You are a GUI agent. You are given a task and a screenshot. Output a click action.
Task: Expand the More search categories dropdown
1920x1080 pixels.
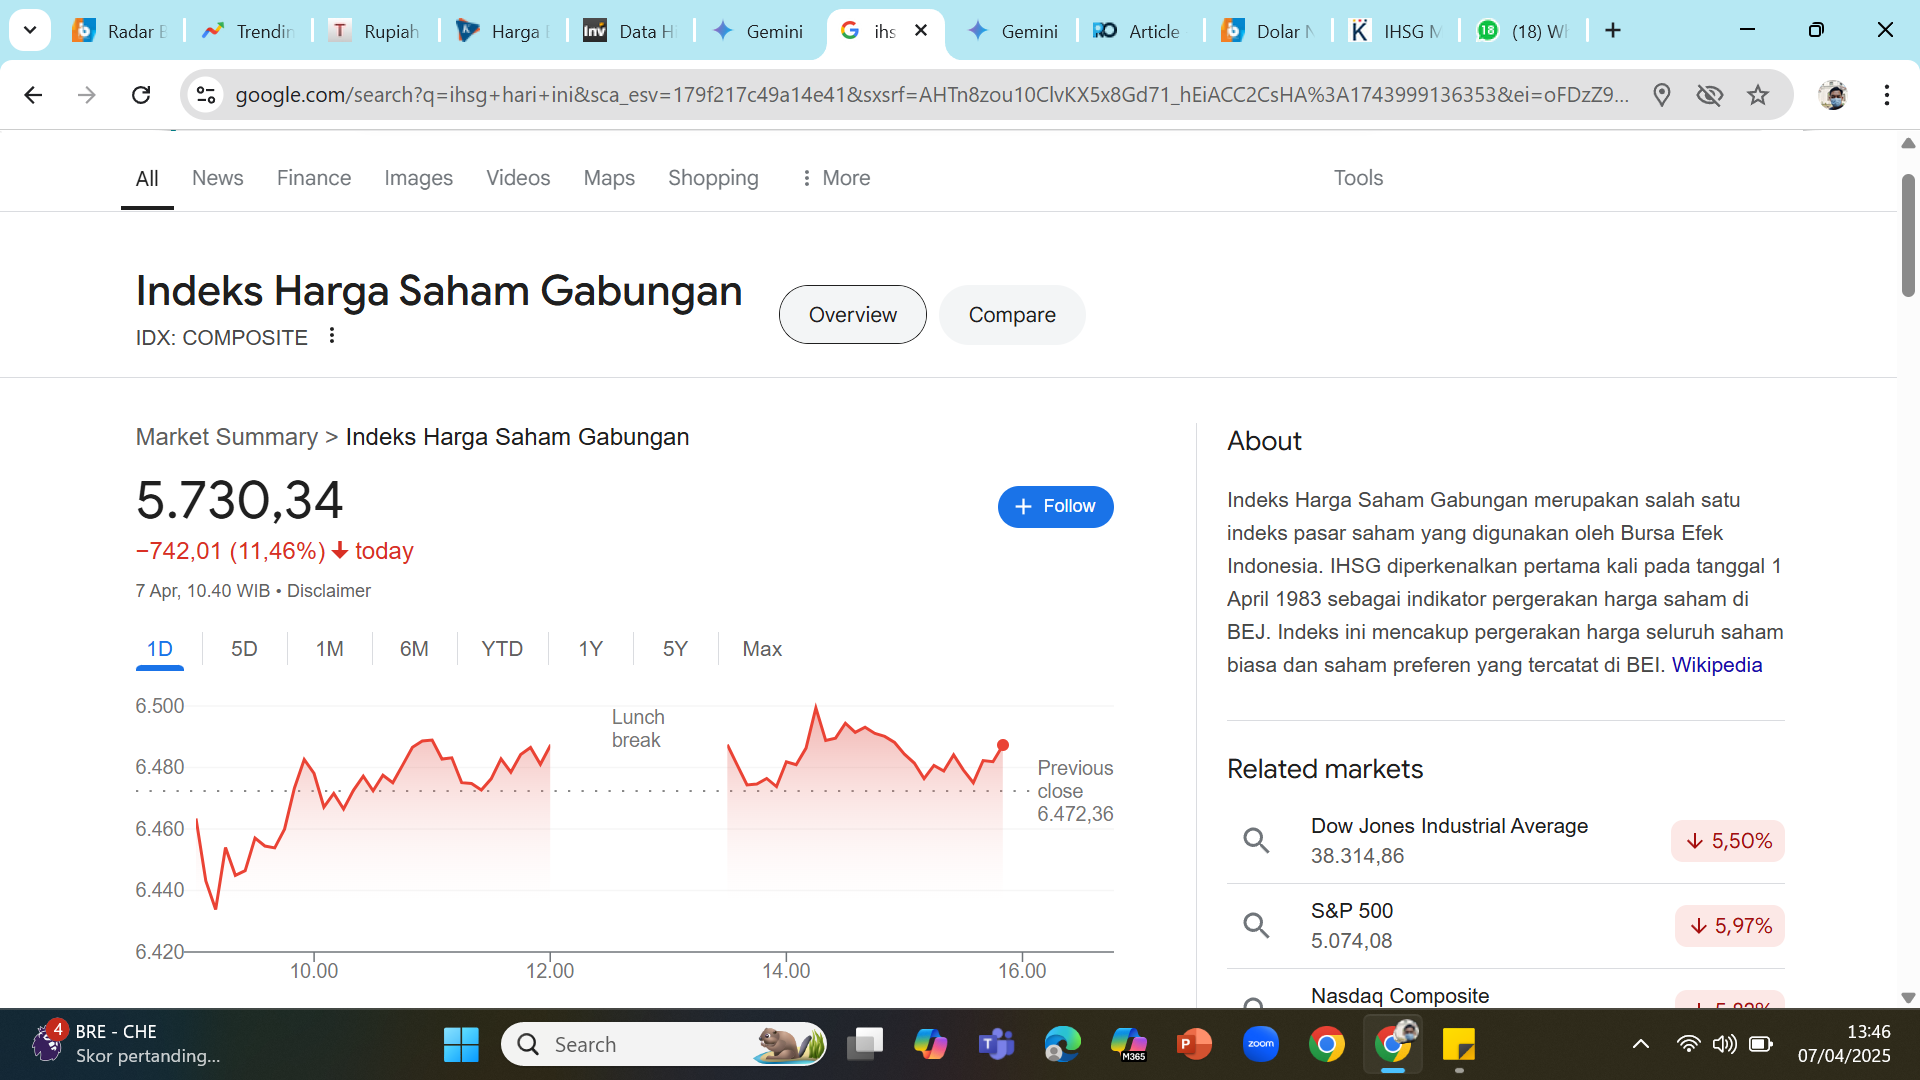(836, 178)
